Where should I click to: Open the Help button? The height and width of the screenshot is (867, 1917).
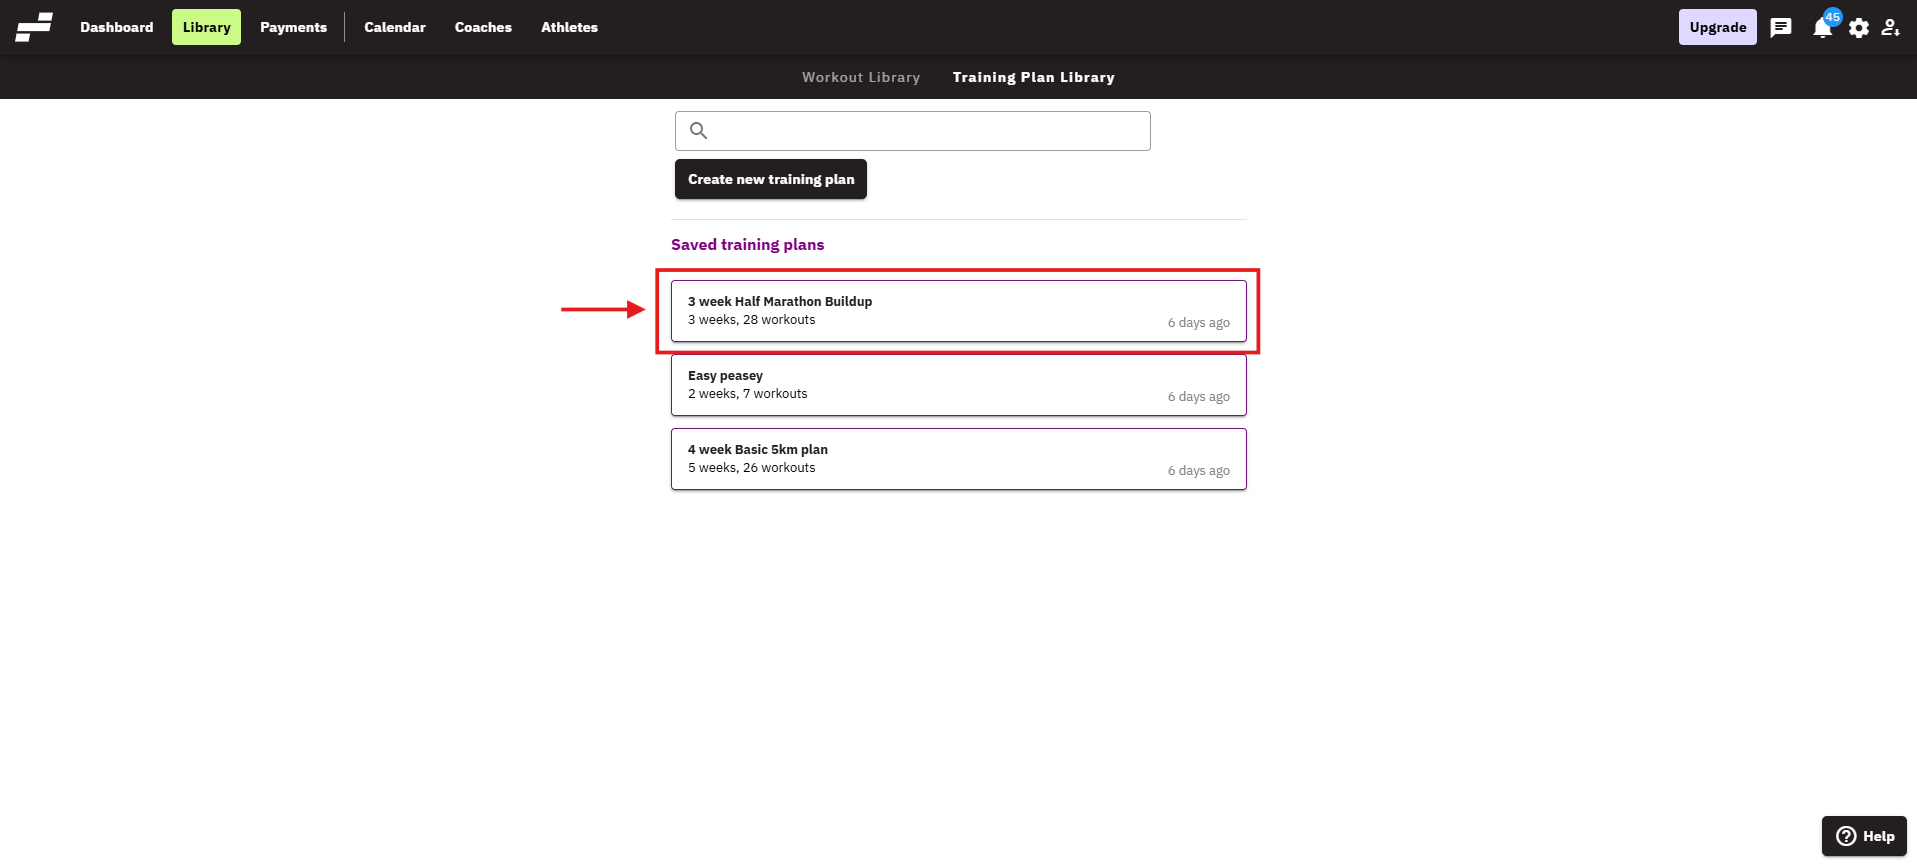point(1864,836)
